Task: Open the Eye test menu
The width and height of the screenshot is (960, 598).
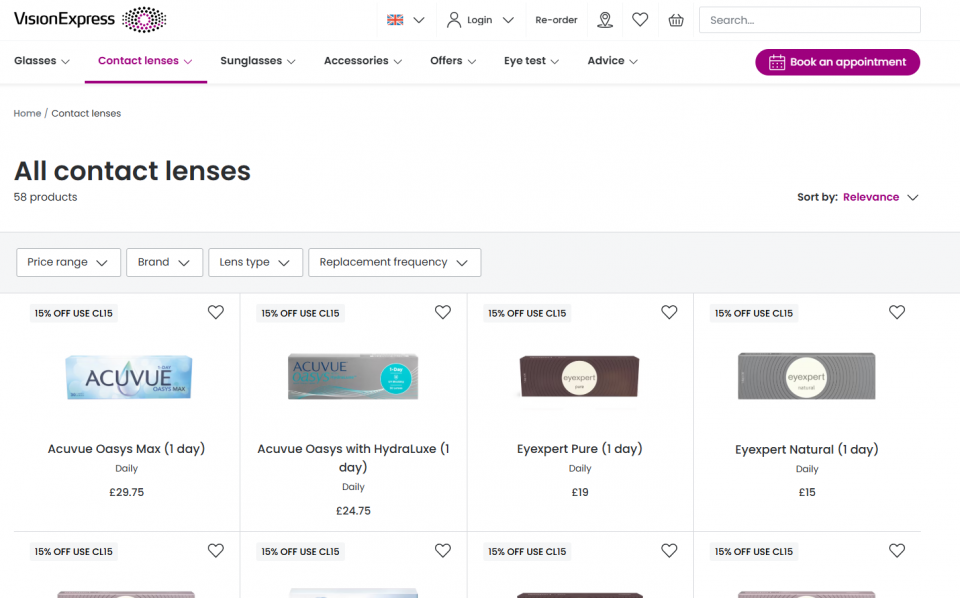Action: click(x=531, y=61)
